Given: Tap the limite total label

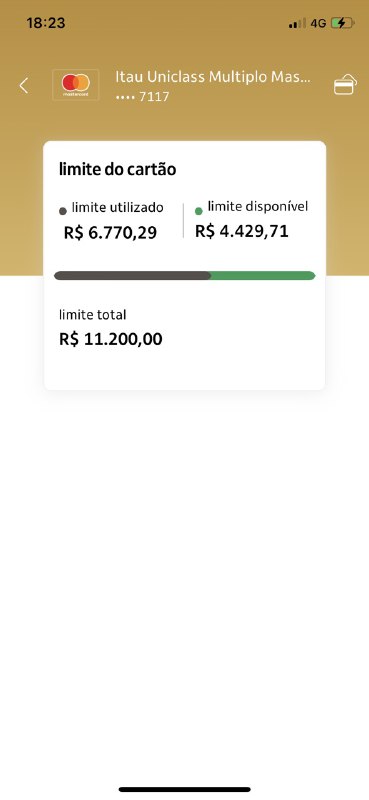Looking at the screenshot, I should [92, 315].
